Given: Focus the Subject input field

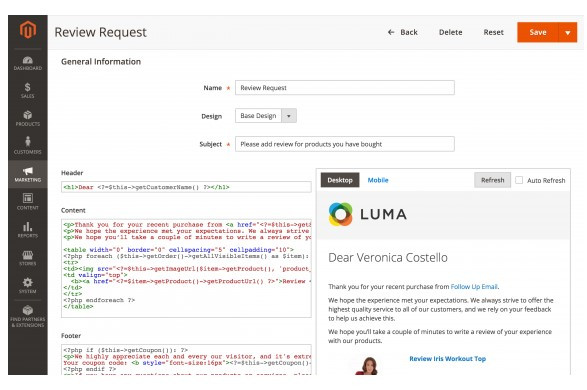Looking at the screenshot, I should [345, 144].
